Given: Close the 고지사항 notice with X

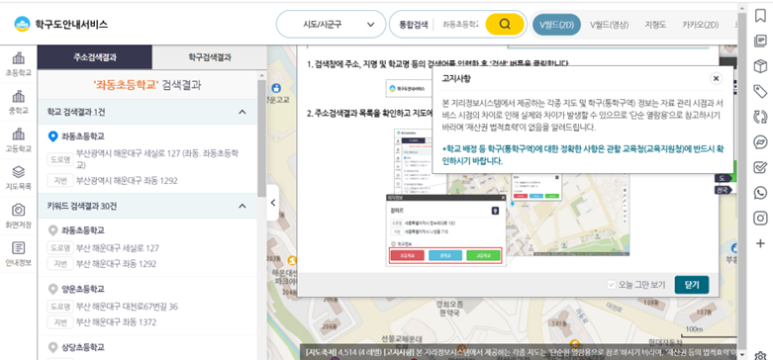Looking at the screenshot, I should (x=716, y=78).
